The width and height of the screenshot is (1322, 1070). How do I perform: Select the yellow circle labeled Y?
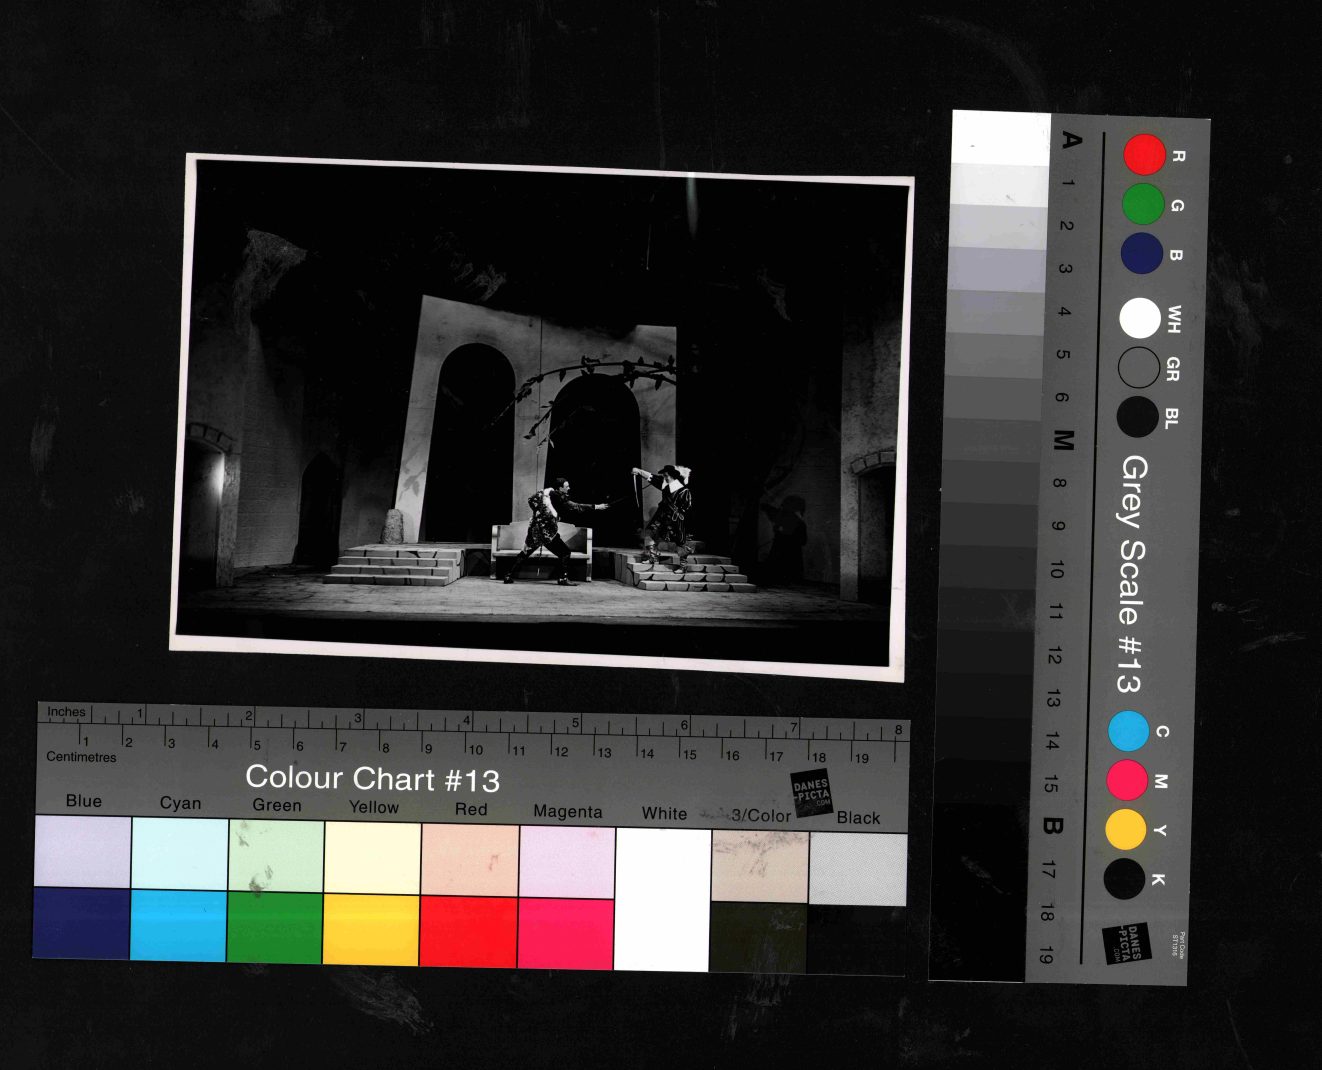pos(1125,829)
